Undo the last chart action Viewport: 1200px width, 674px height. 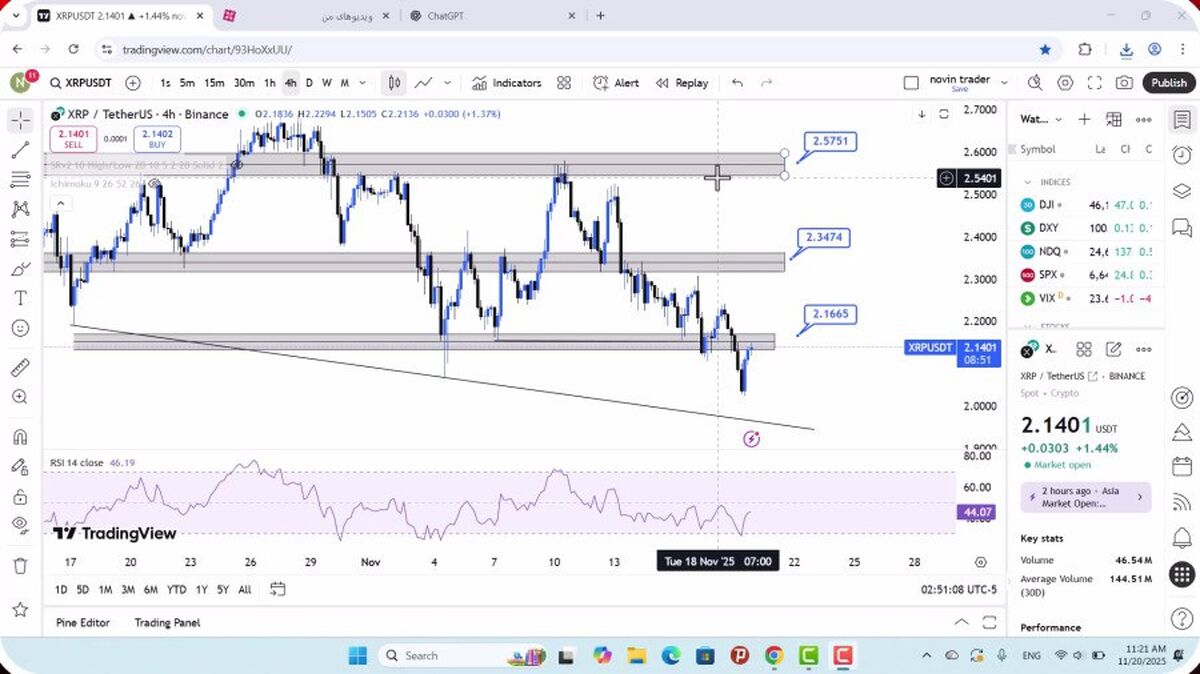(737, 83)
